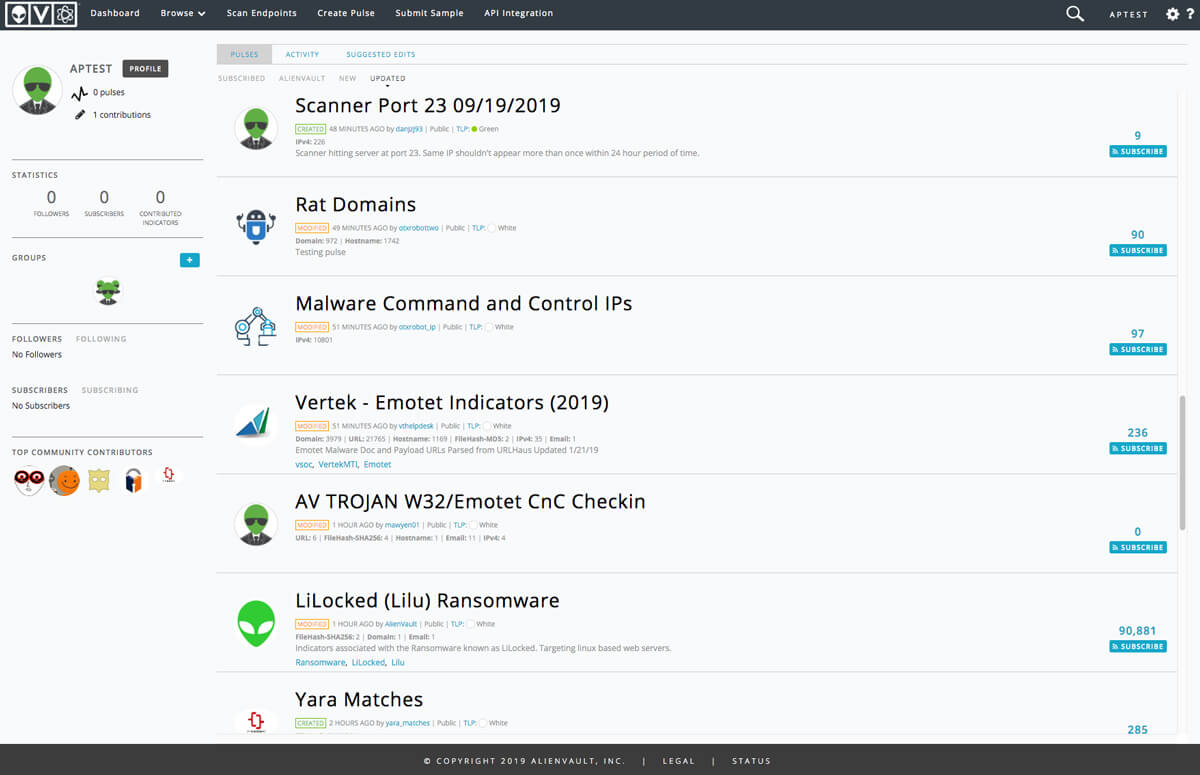Open Yara Matches pulse title
Image resolution: width=1200 pixels, height=775 pixels.
[359, 700]
